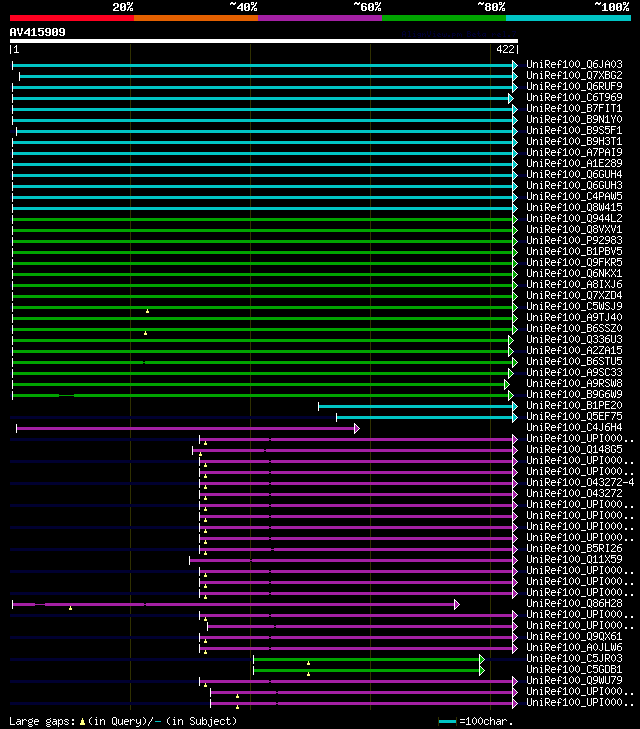
Task: Click the UniRef100_Q8VXV1 label
Action: tap(574, 229)
